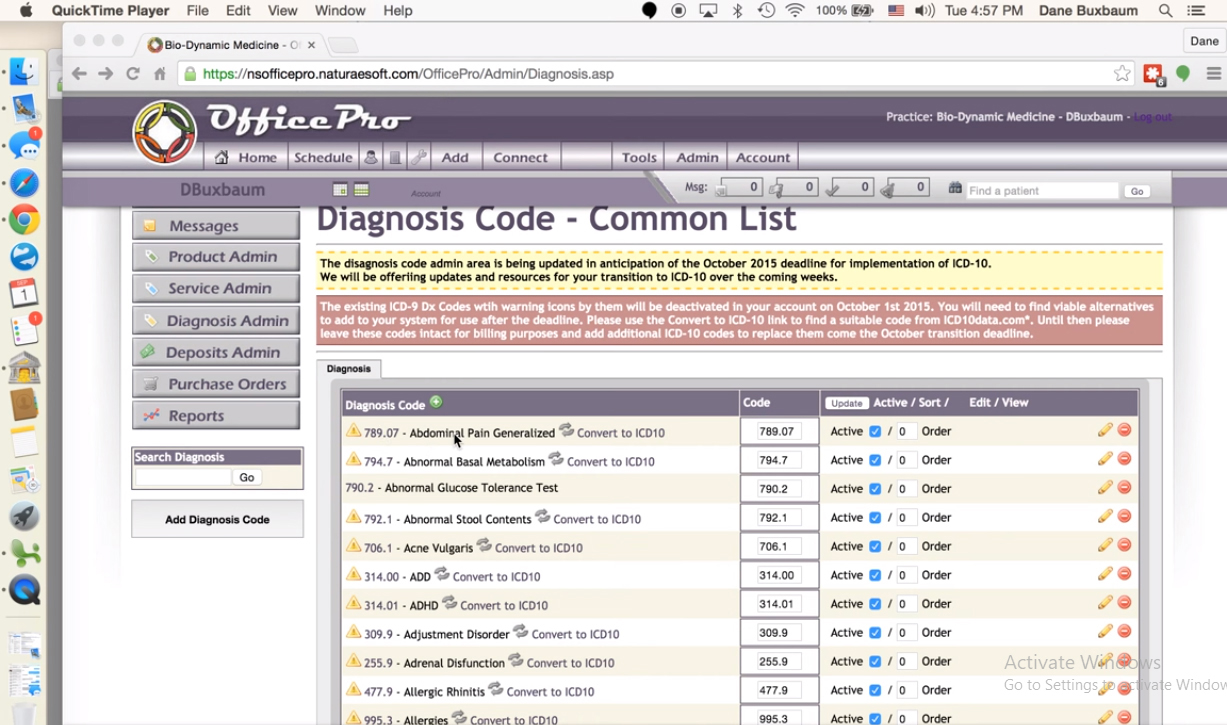
Task: Open the Admin menu in OfficePro navigation
Action: coord(697,157)
